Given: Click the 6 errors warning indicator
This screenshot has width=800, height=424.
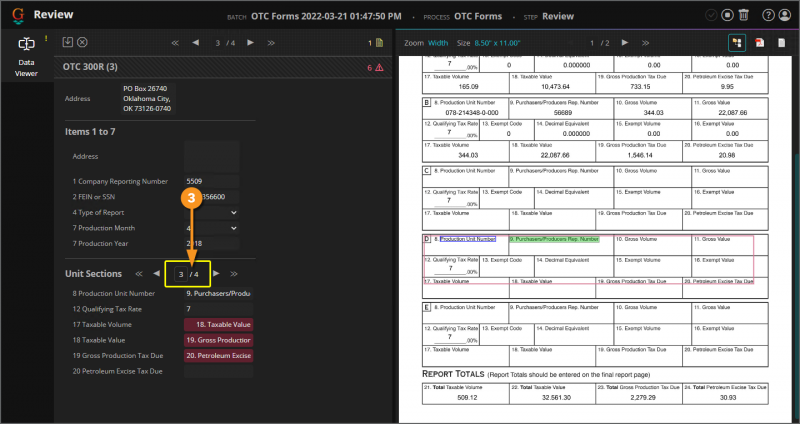Looking at the screenshot, I should pos(375,67).
